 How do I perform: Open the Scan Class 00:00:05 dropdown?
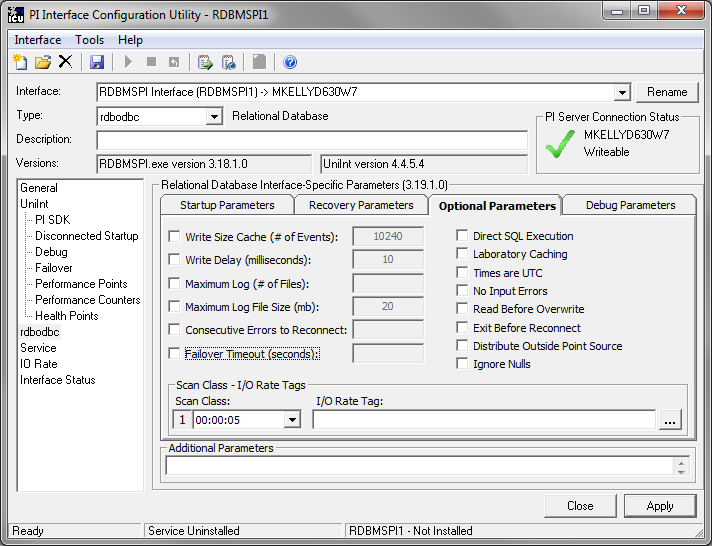tap(292, 420)
